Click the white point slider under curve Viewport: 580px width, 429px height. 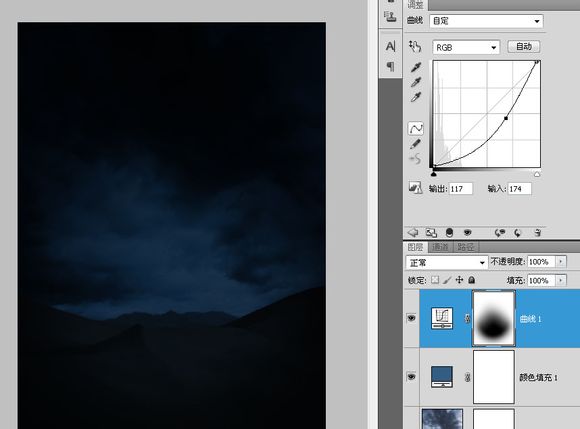tap(537, 173)
